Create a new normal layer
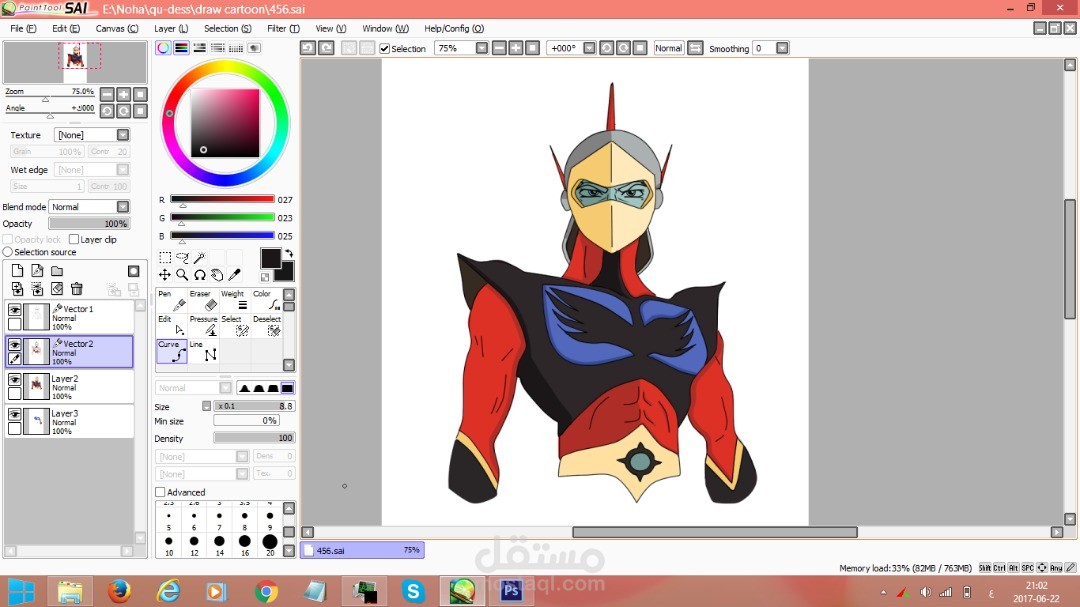This screenshot has width=1080, height=607. (17, 271)
